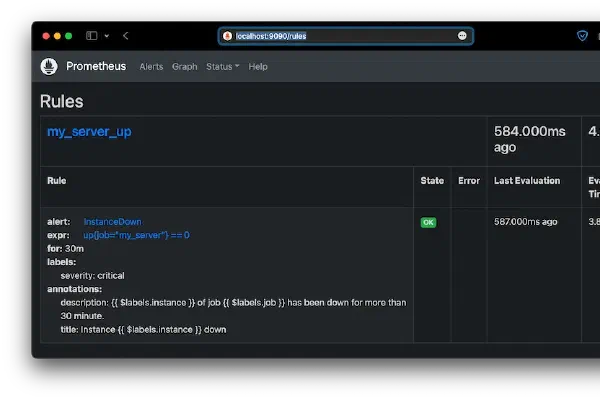Click the privacy shield icon in the toolbar
600x400 pixels.
582,36
